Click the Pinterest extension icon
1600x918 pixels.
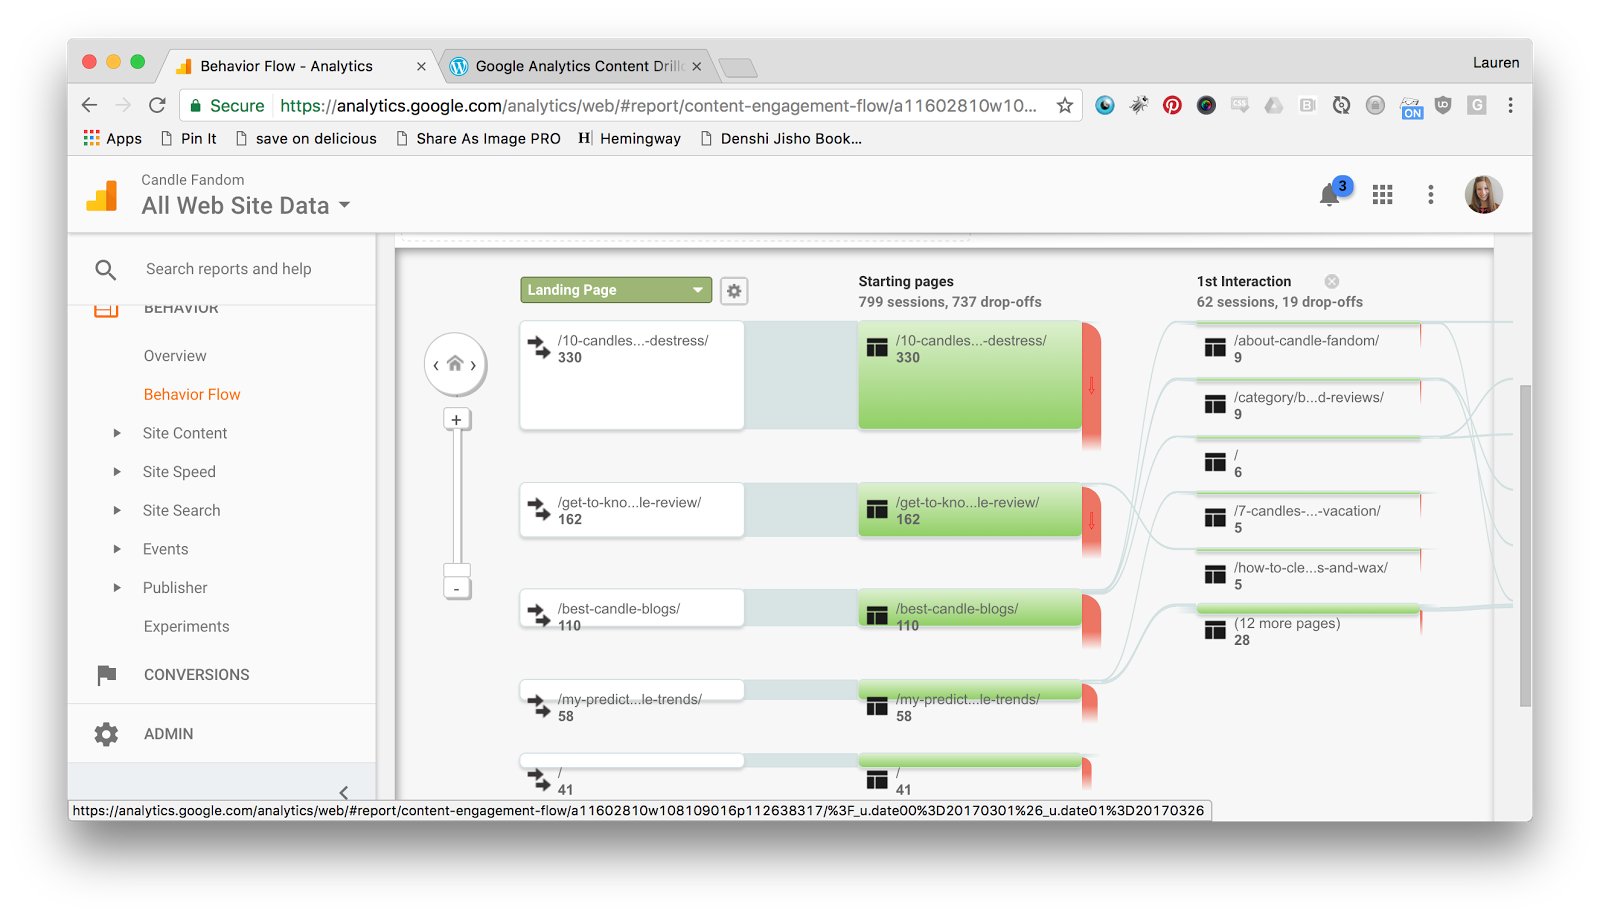pyautogui.click(x=1172, y=106)
